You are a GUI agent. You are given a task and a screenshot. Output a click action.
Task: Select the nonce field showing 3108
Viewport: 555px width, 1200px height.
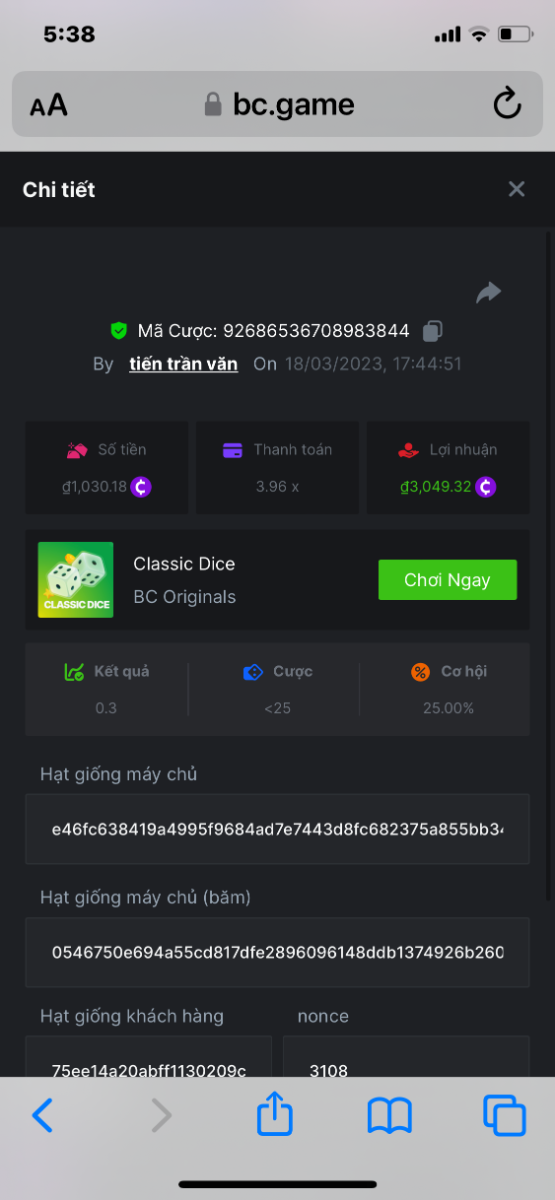pos(406,1056)
